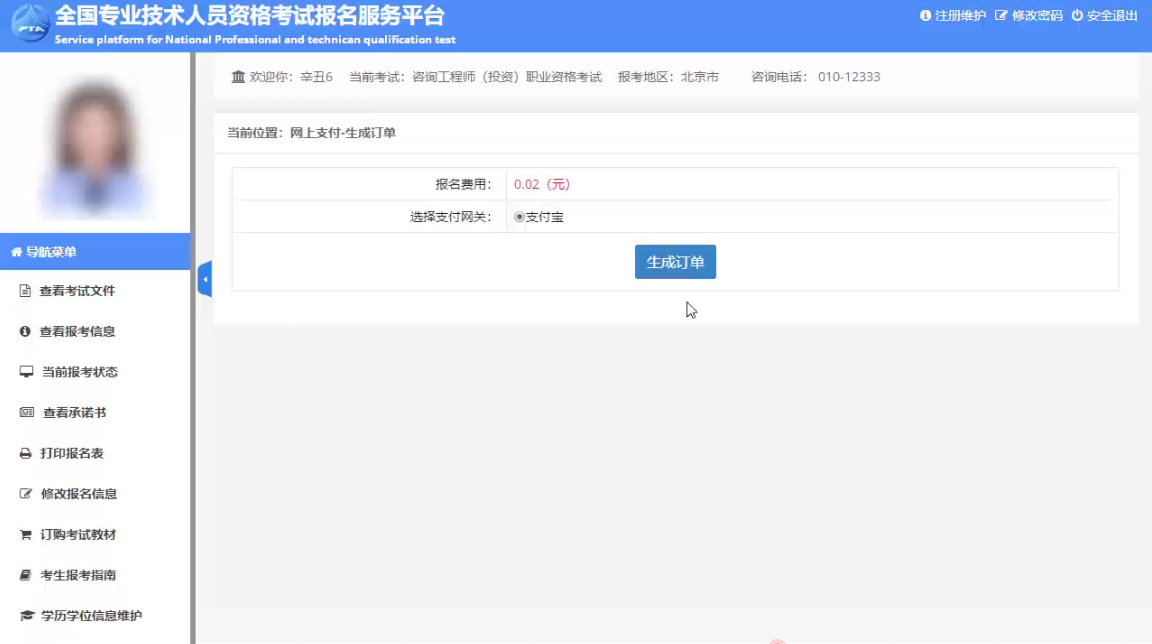The image size is (1152, 644).
Task: Open 注册维护 in the top bar
Action: click(953, 16)
